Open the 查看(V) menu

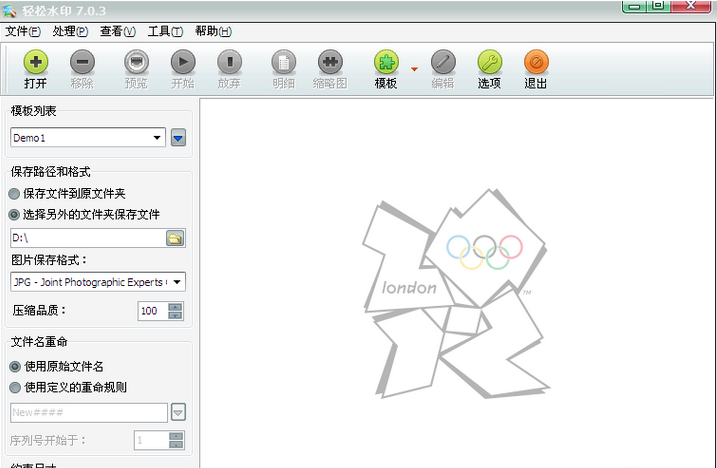(118, 31)
